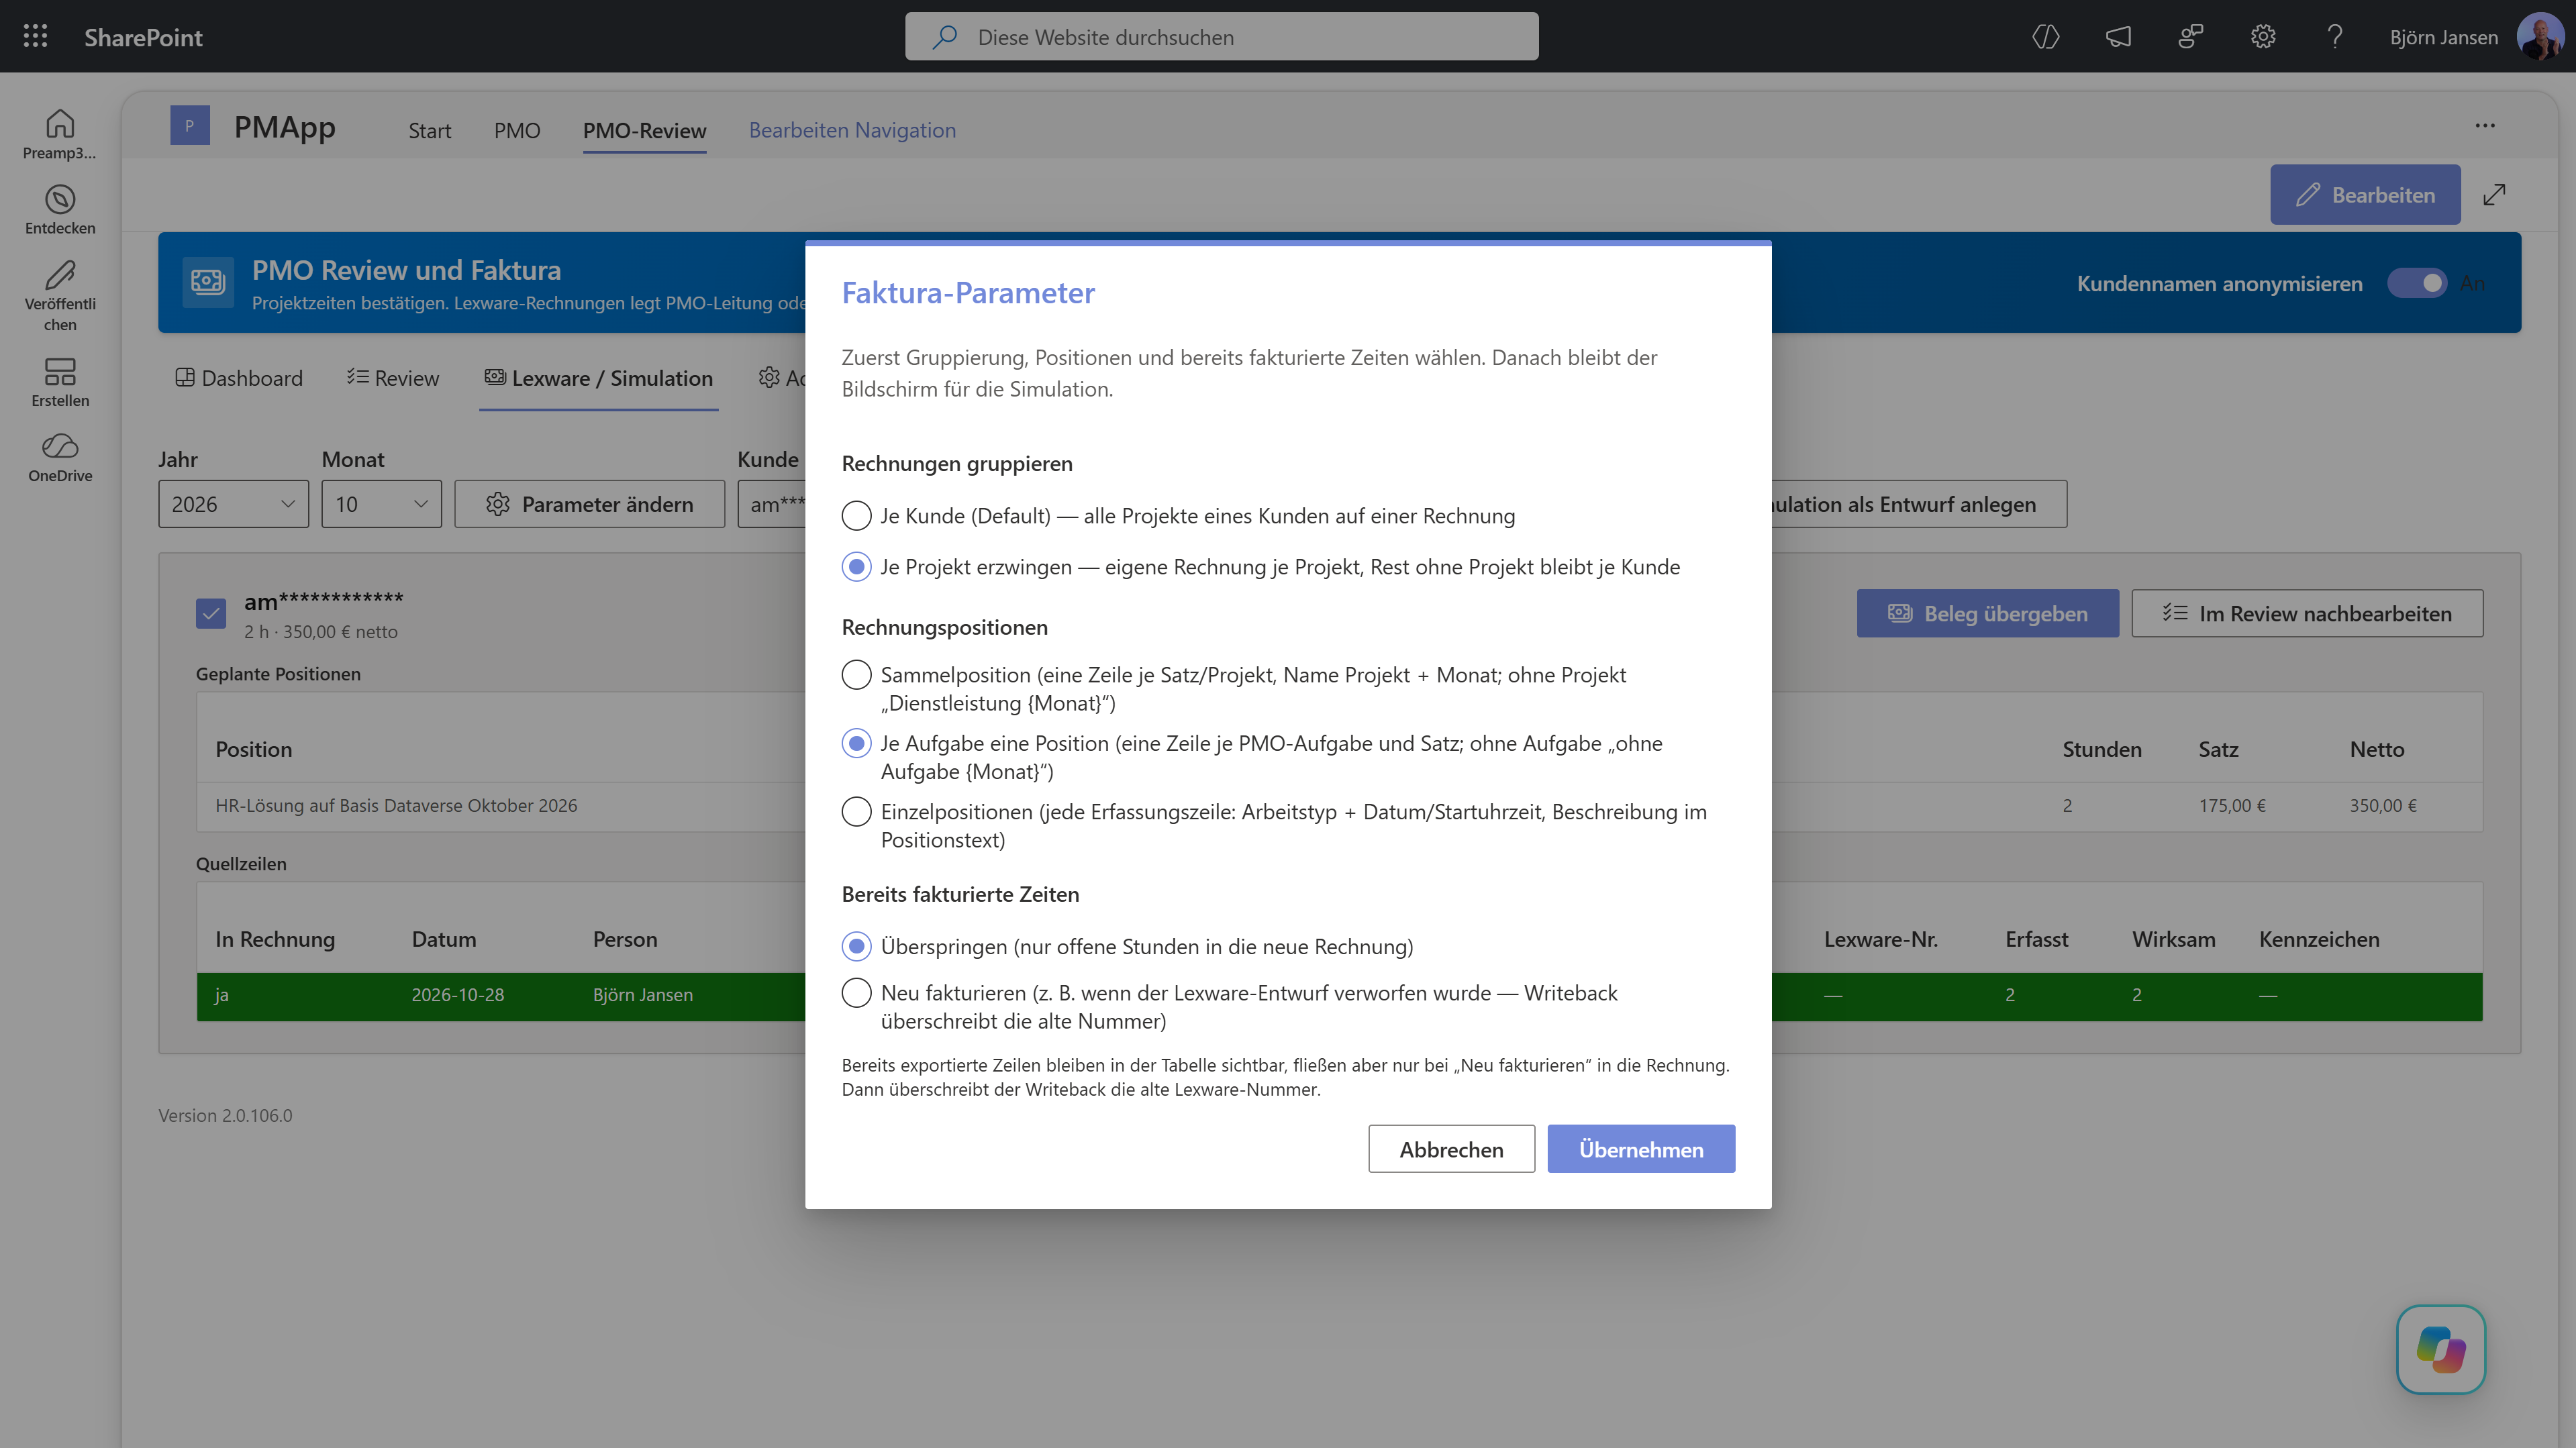
Task: Open the SharePoint app launcher grid
Action: pos(35,37)
